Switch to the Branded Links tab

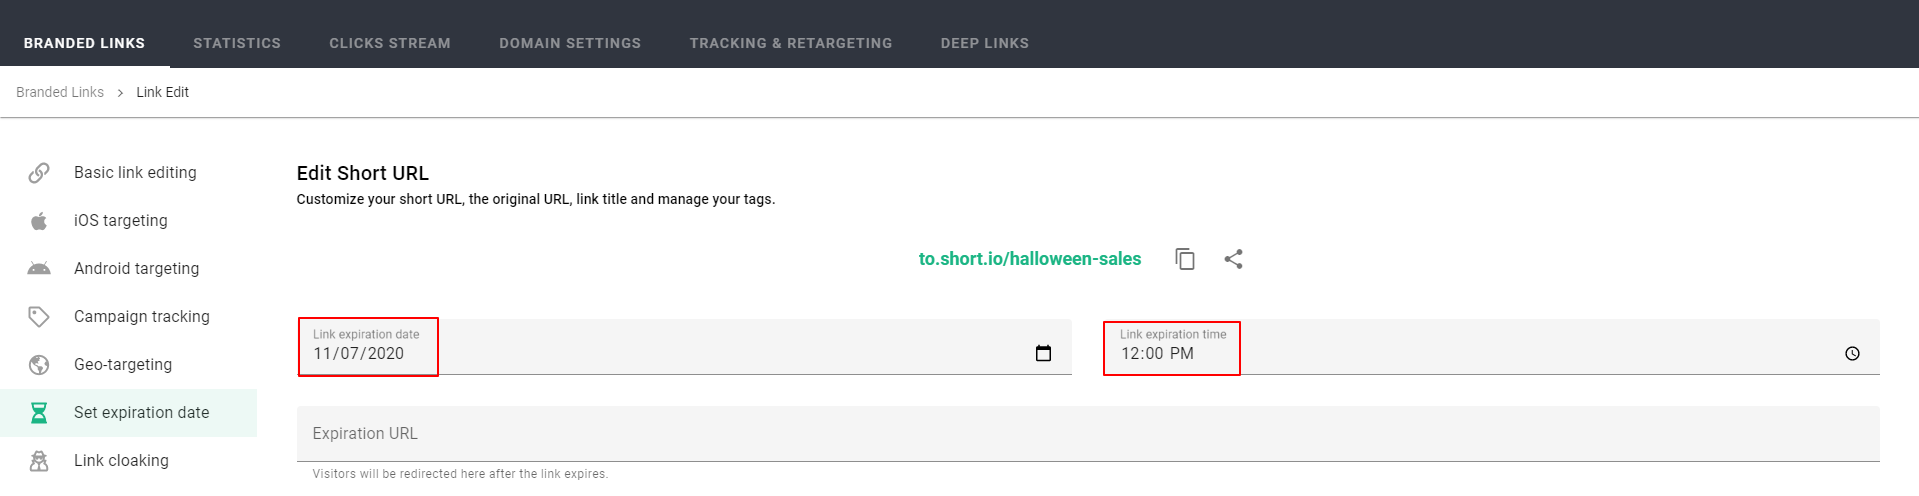tap(85, 43)
